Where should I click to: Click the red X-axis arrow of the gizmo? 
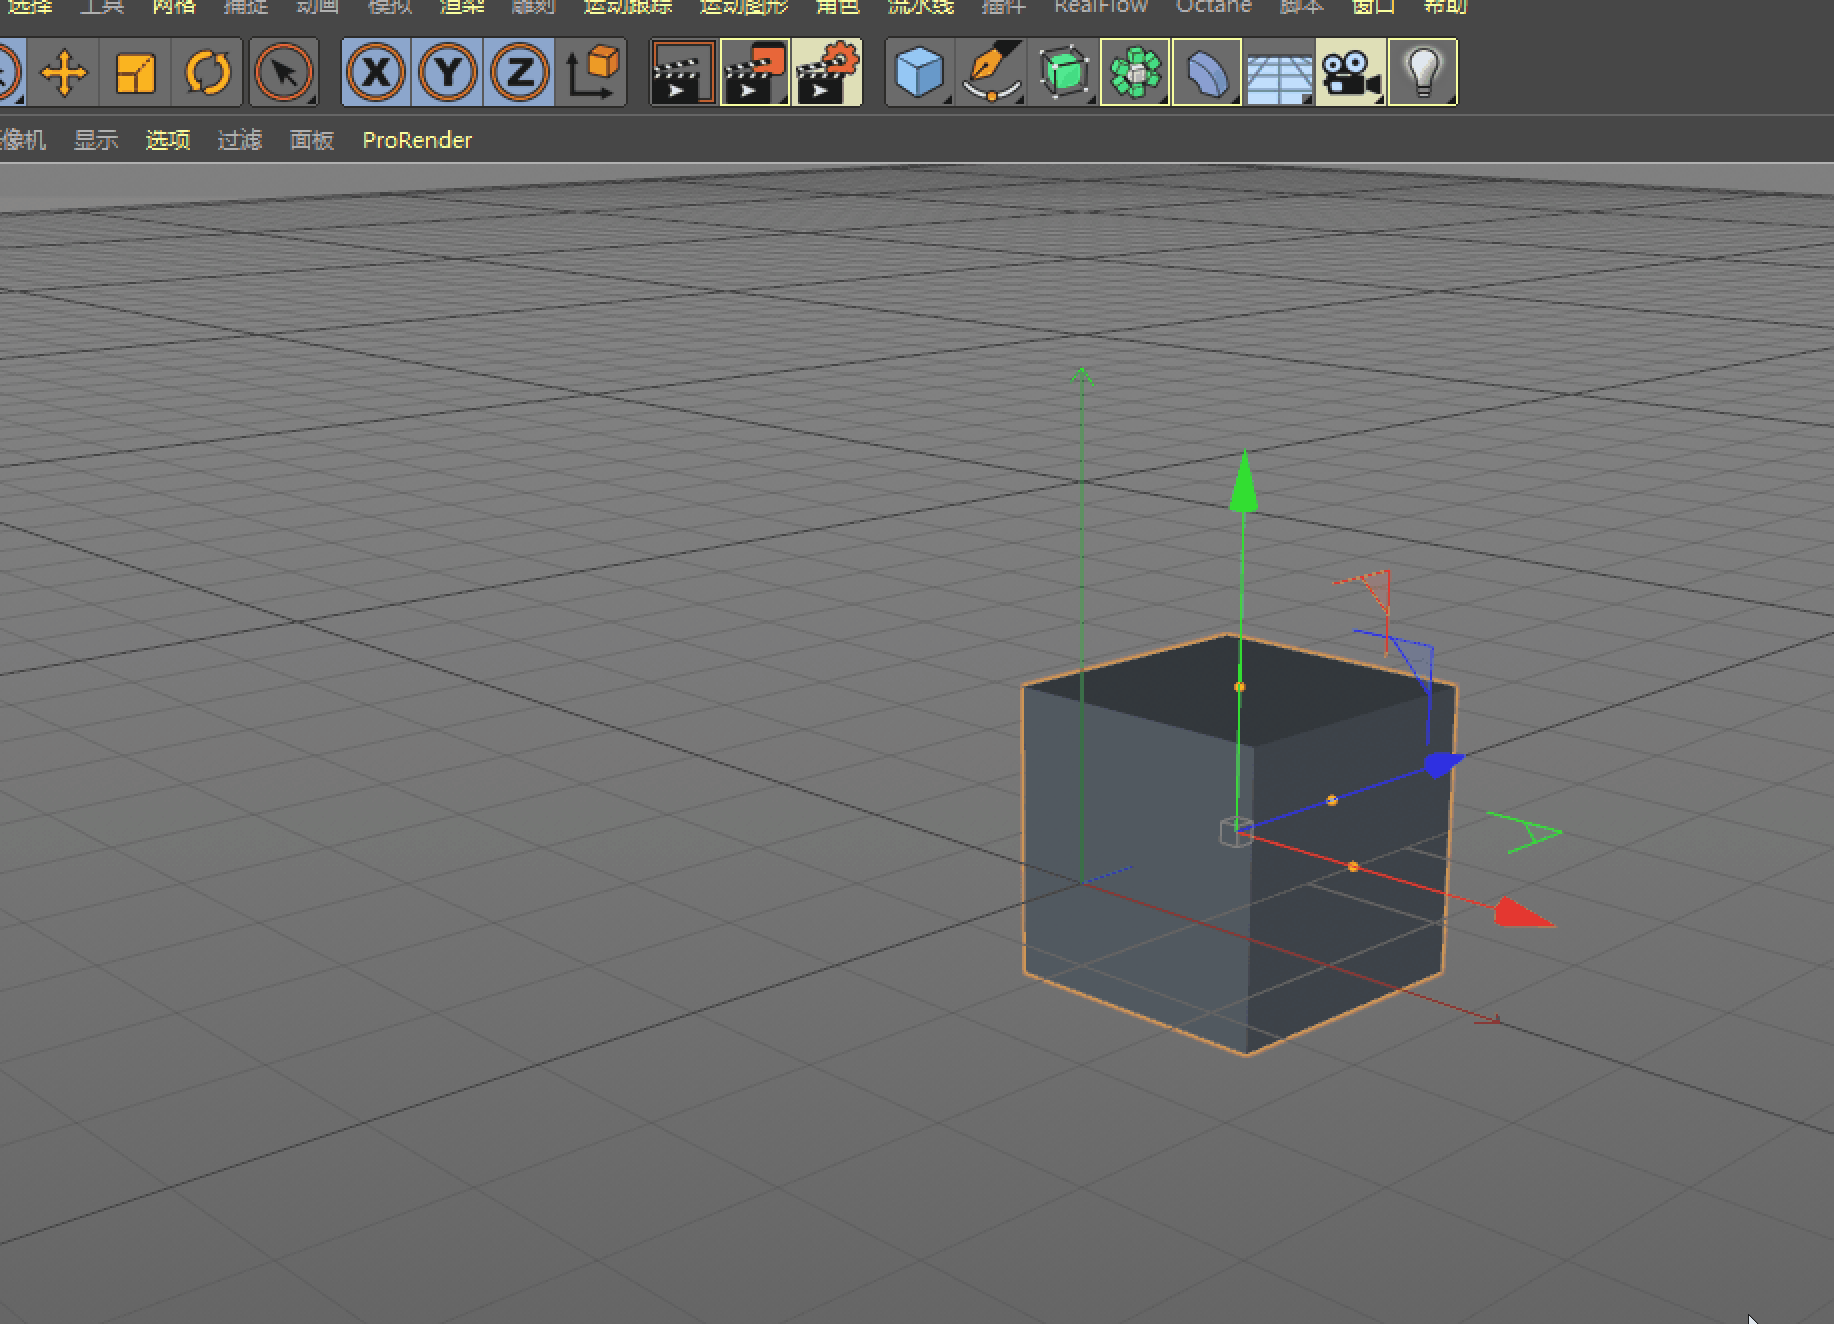click(1524, 913)
